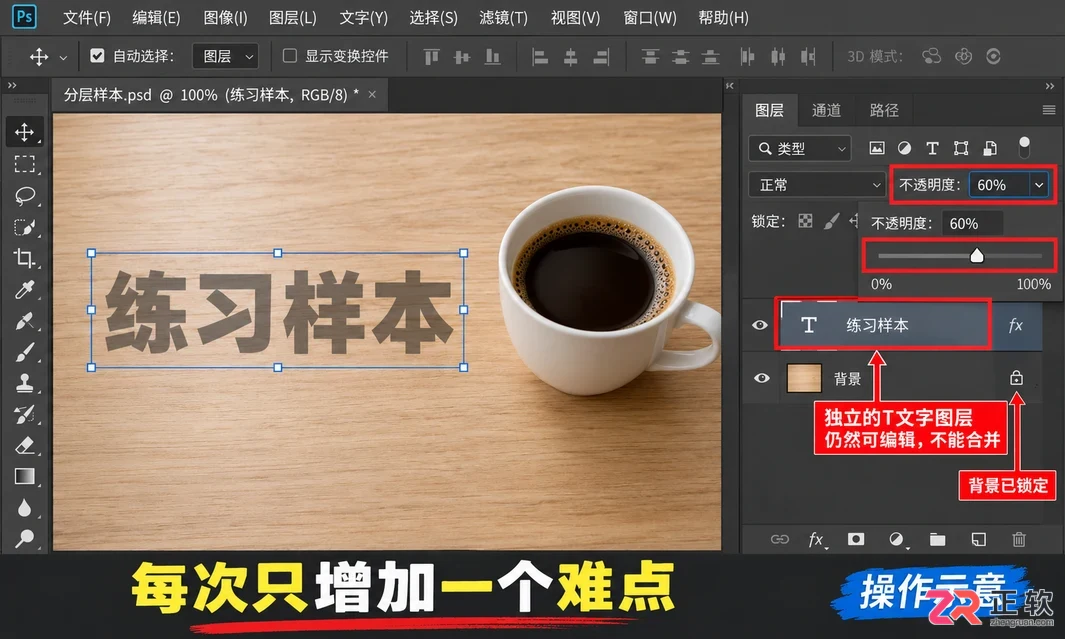Image resolution: width=1065 pixels, height=639 pixels.
Task: Select the History Brush tool
Action: click(24, 414)
